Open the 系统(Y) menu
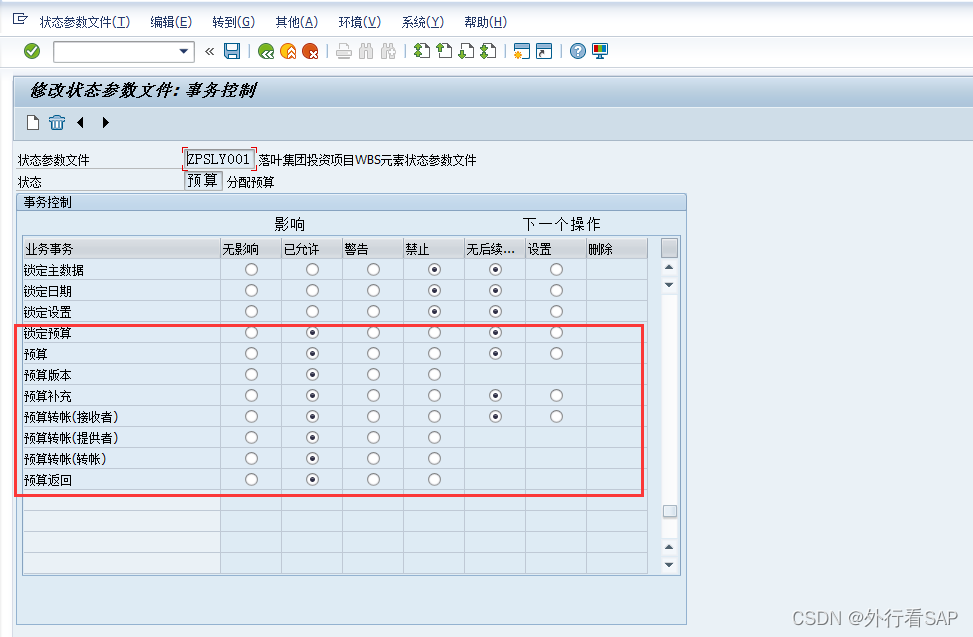Image resolution: width=973 pixels, height=637 pixels. pos(423,22)
